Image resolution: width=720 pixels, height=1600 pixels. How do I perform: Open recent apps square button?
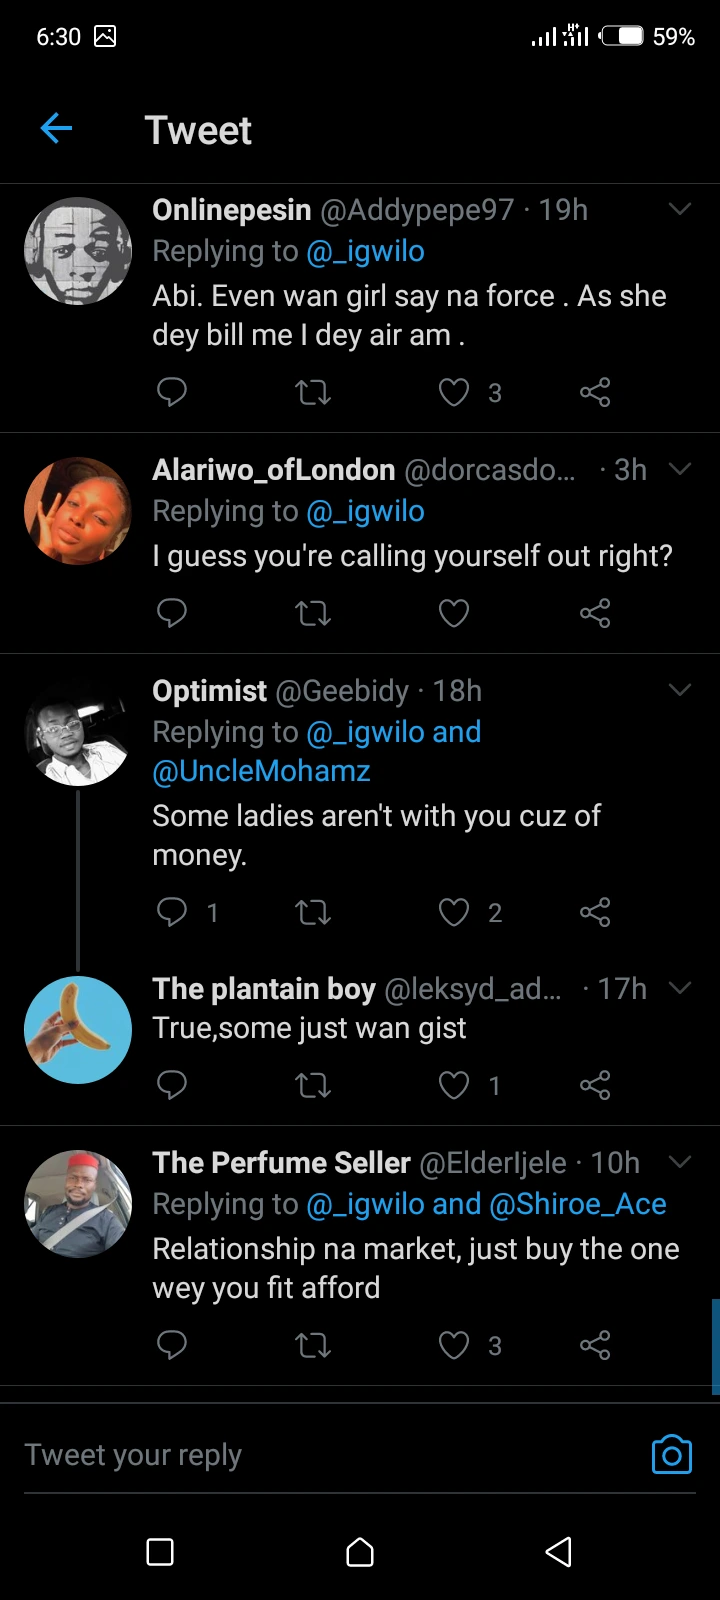pos(160,1552)
